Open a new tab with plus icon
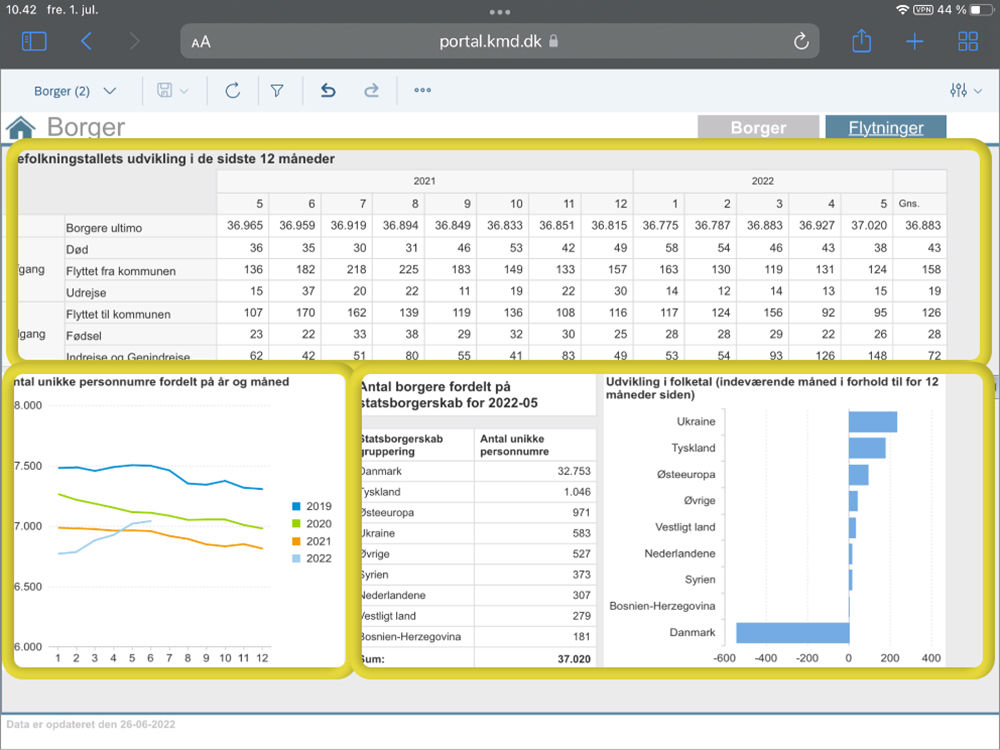Viewport: 1000px width, 750px height. pos(914,41)
